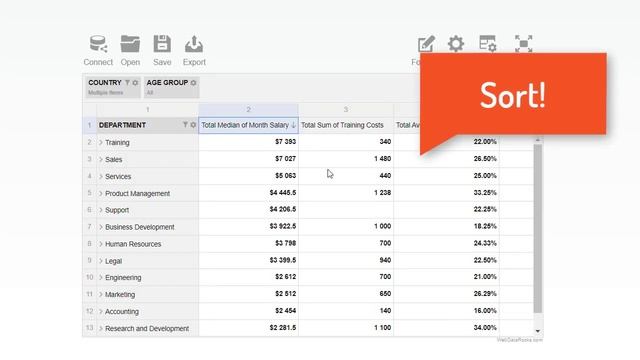The width and height of the screenshot is (640, 360).
Task: Expand the Services department row
Action: [x=101, y=176]
